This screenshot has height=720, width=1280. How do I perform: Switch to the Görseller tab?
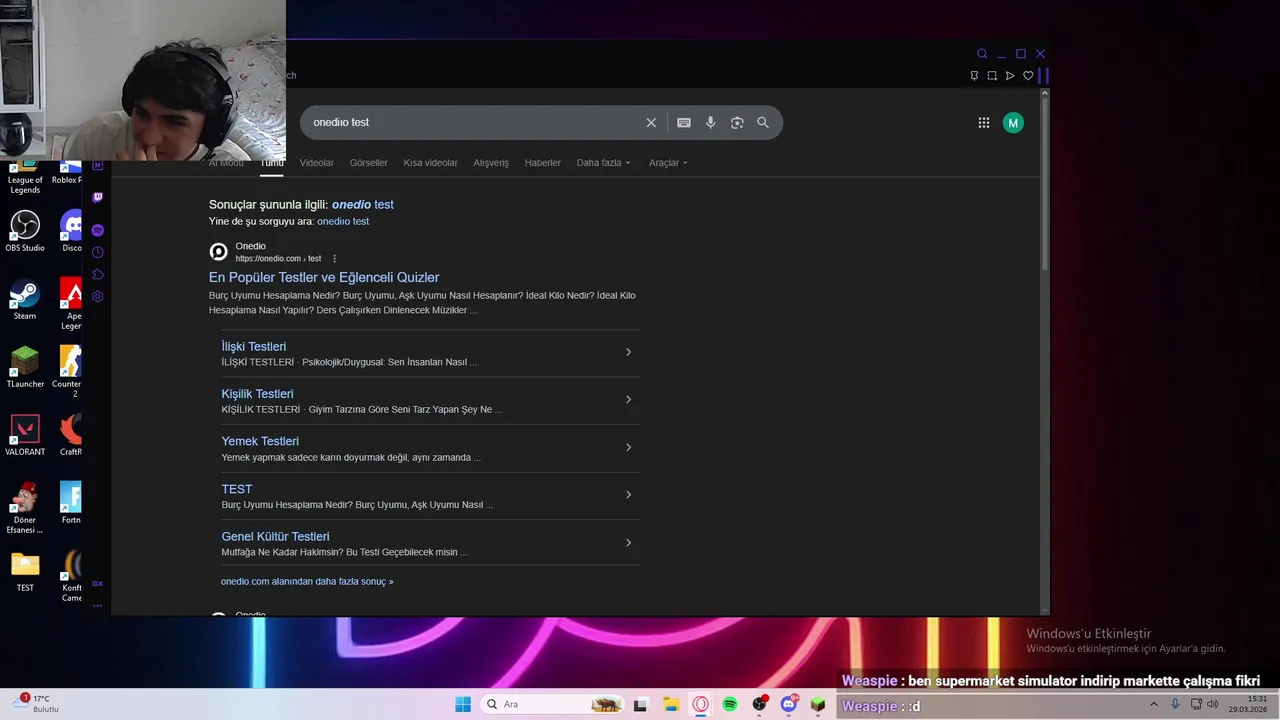pyautogui.click(x=368, y=163)
